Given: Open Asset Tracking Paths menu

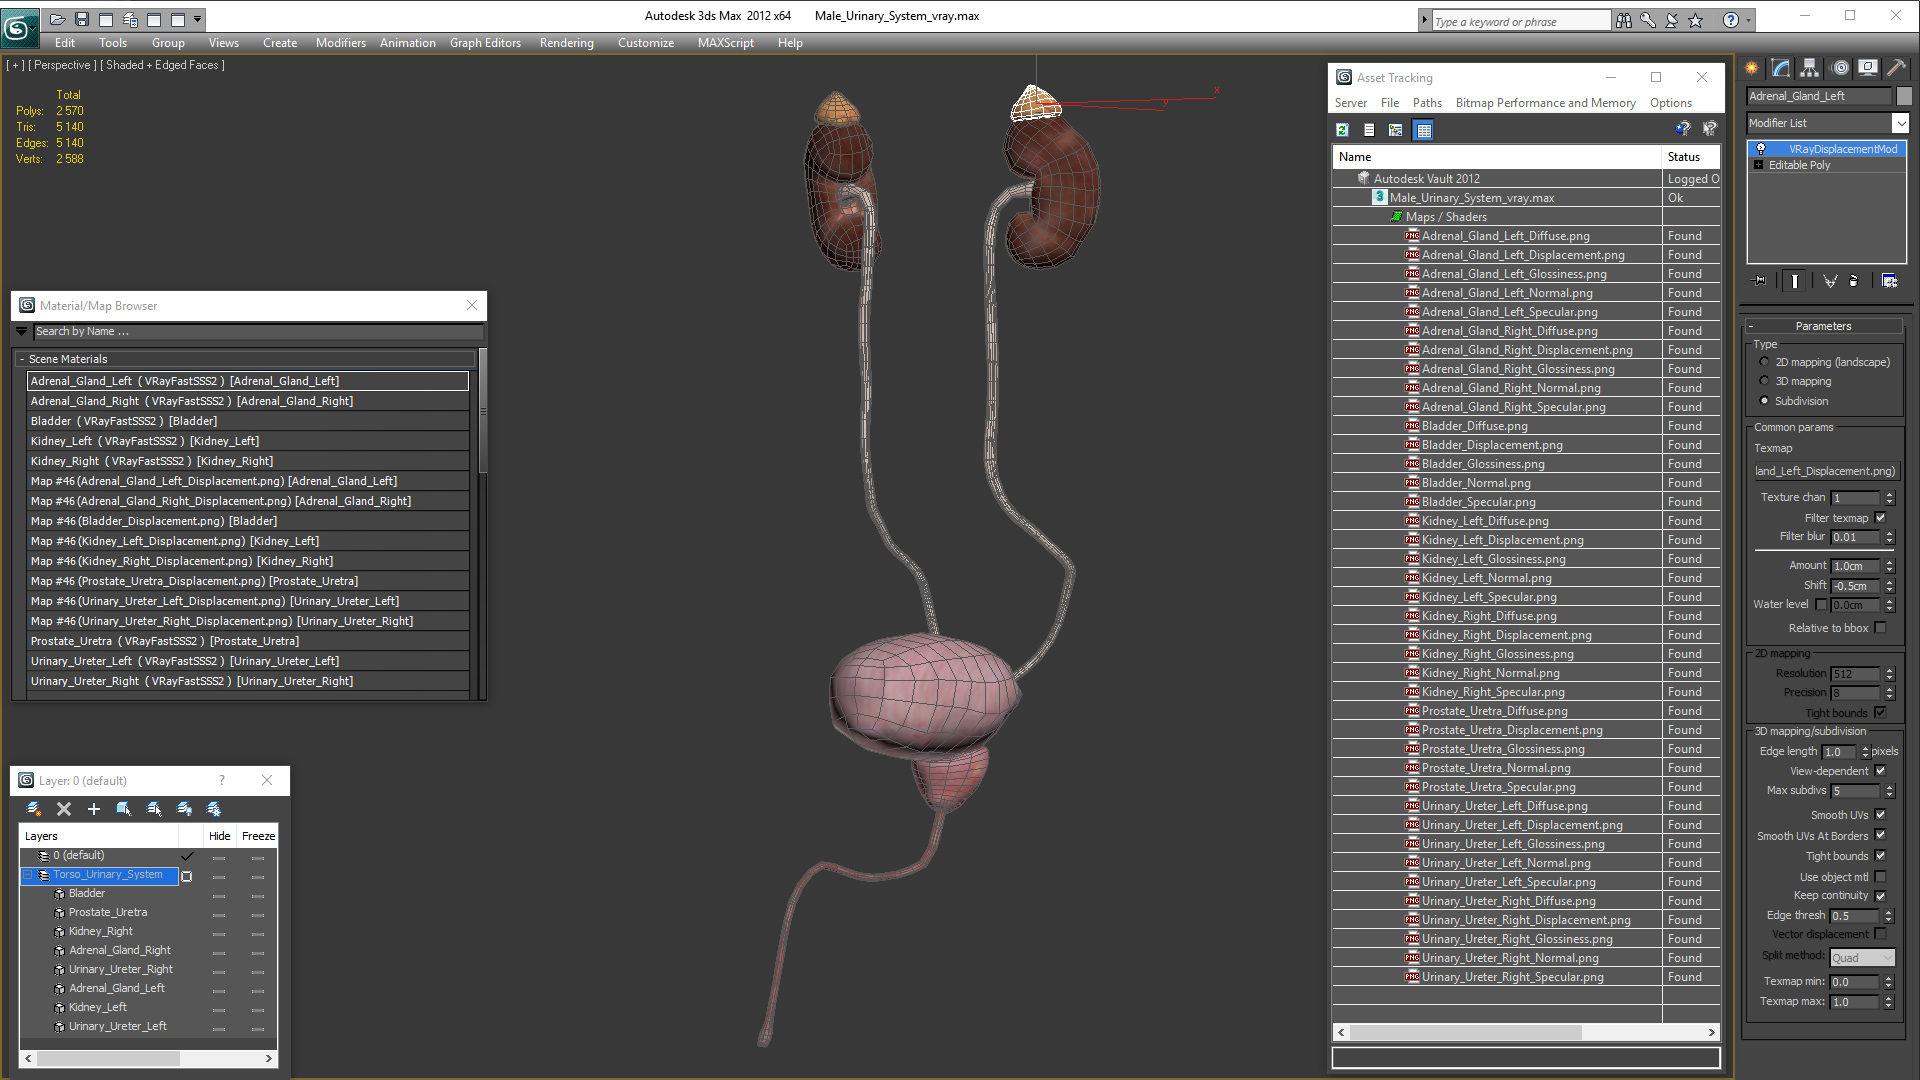Looking at the screenshot, I should [x=1427, y=103].
